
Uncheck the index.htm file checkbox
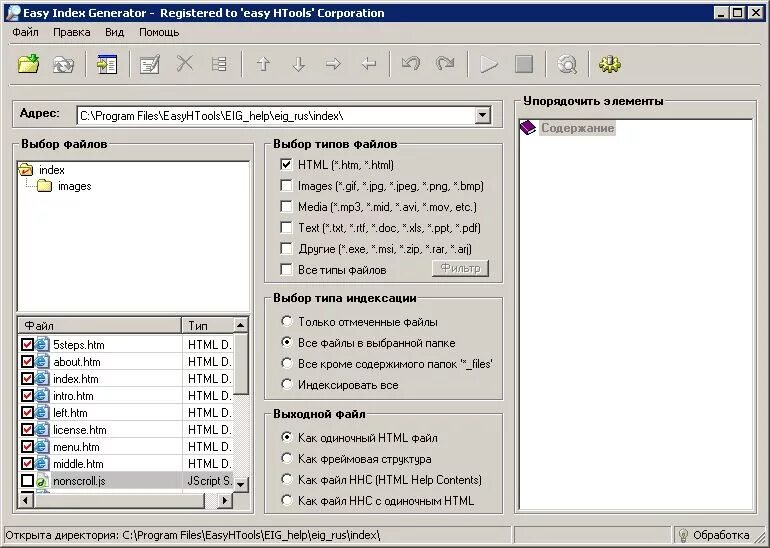point(28,379)
